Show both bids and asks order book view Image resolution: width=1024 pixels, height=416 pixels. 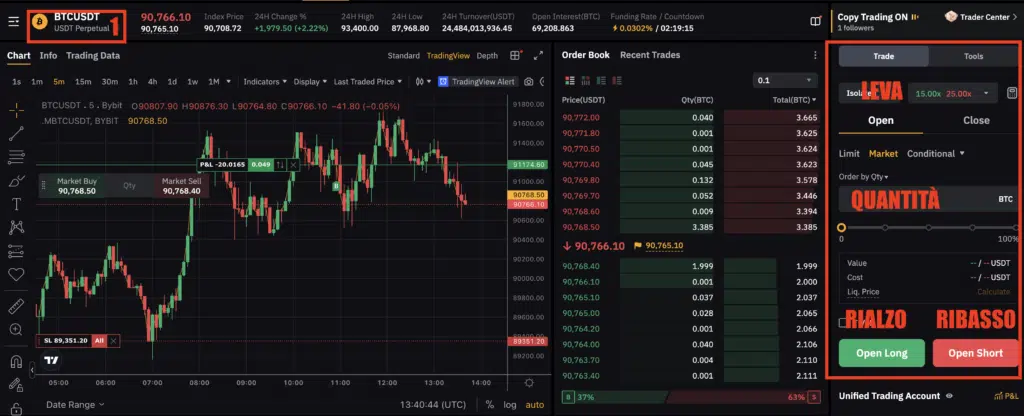[x=569, y=80]
